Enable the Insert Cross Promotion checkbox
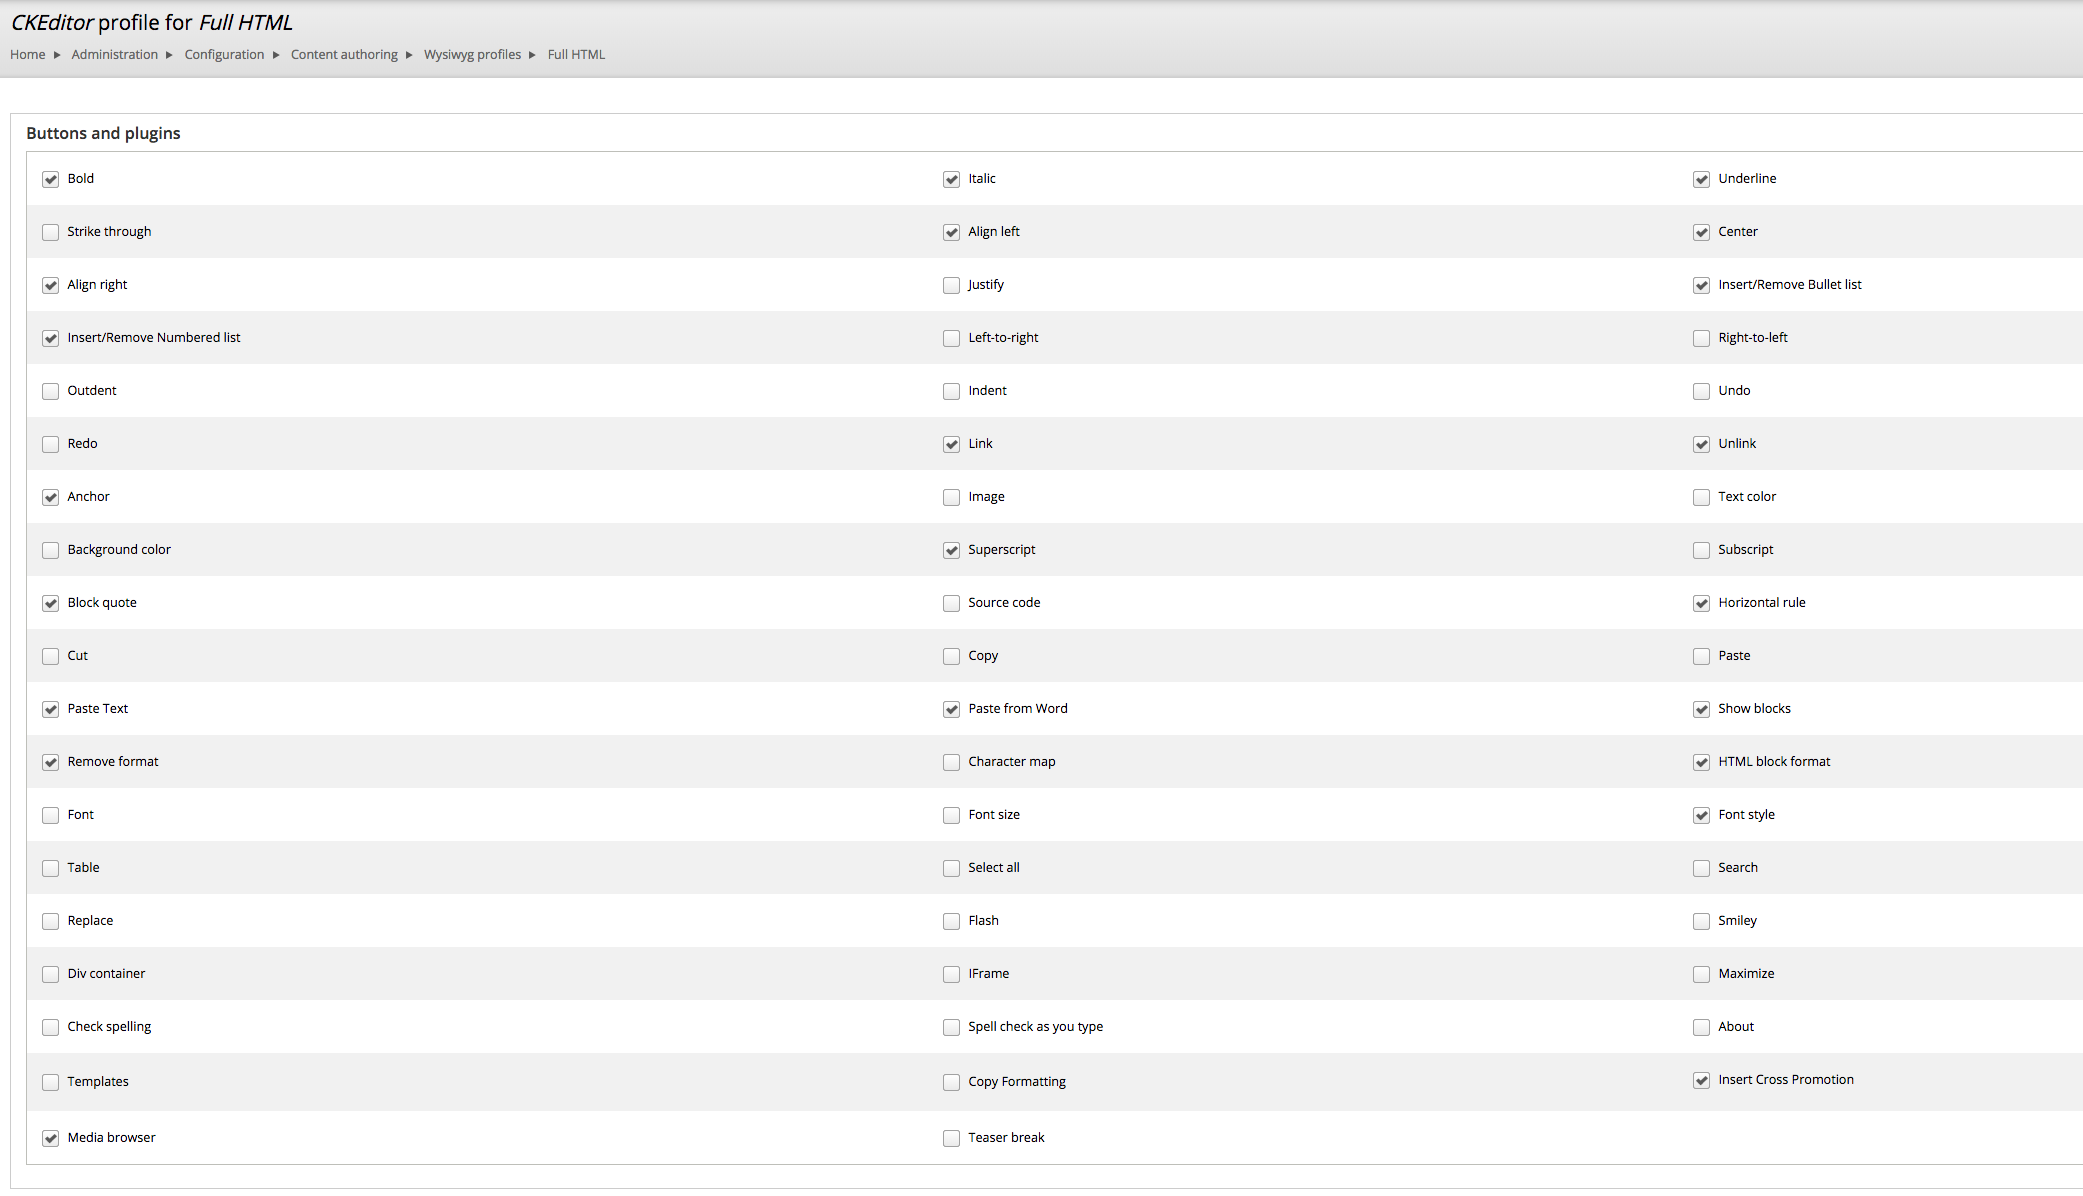The height and width of the screenshot is (1196, 2083). coord(1702,1080)
